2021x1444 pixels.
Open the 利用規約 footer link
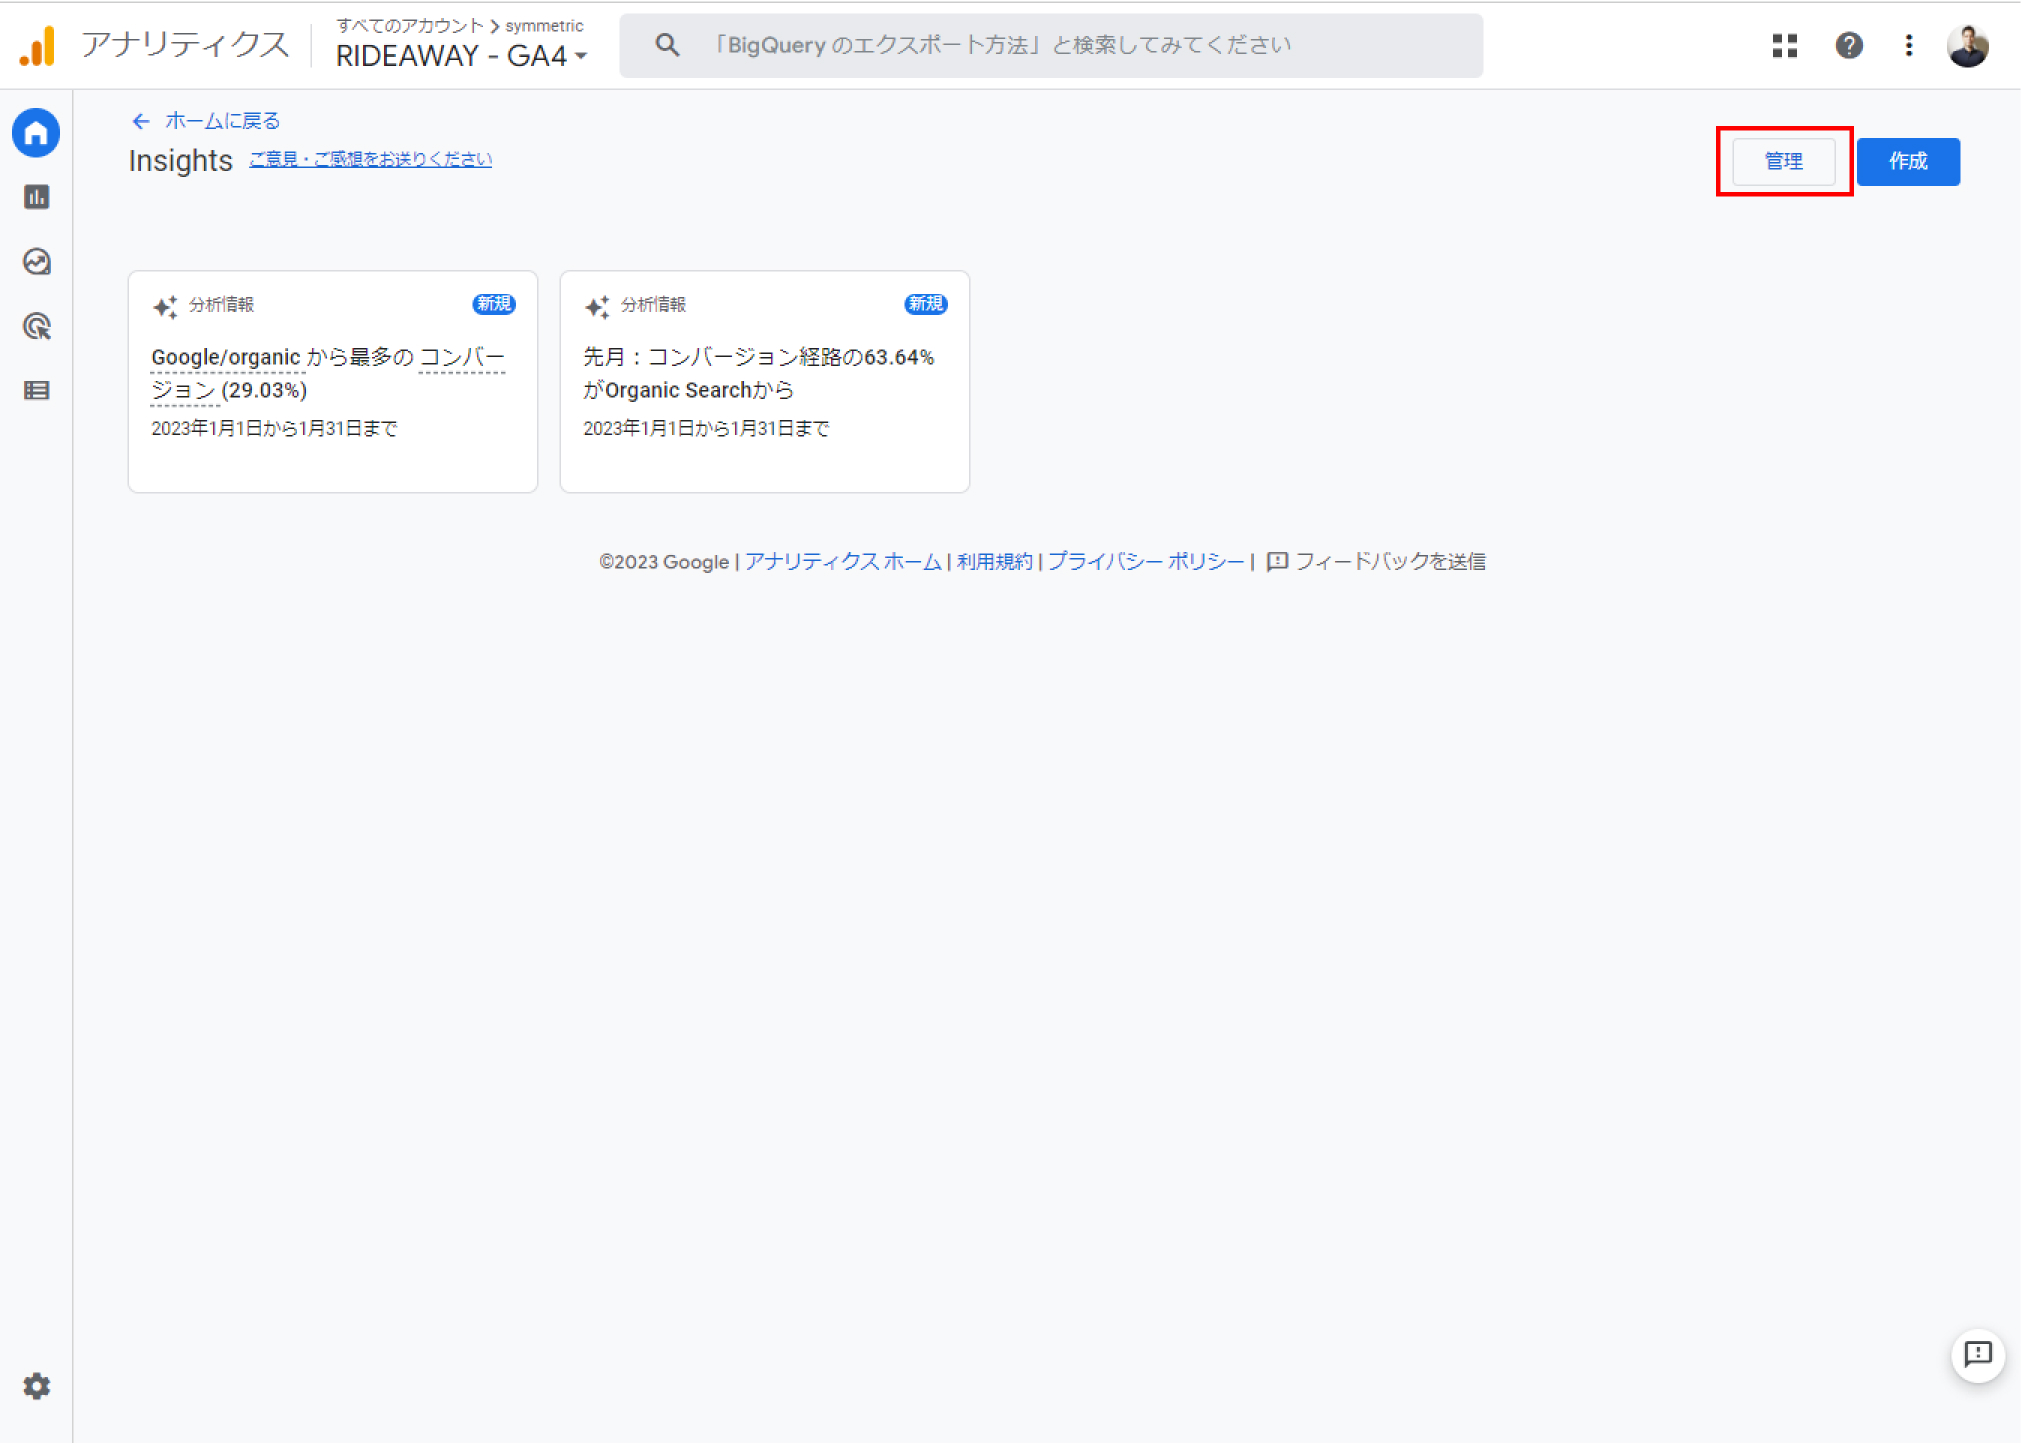994,562
